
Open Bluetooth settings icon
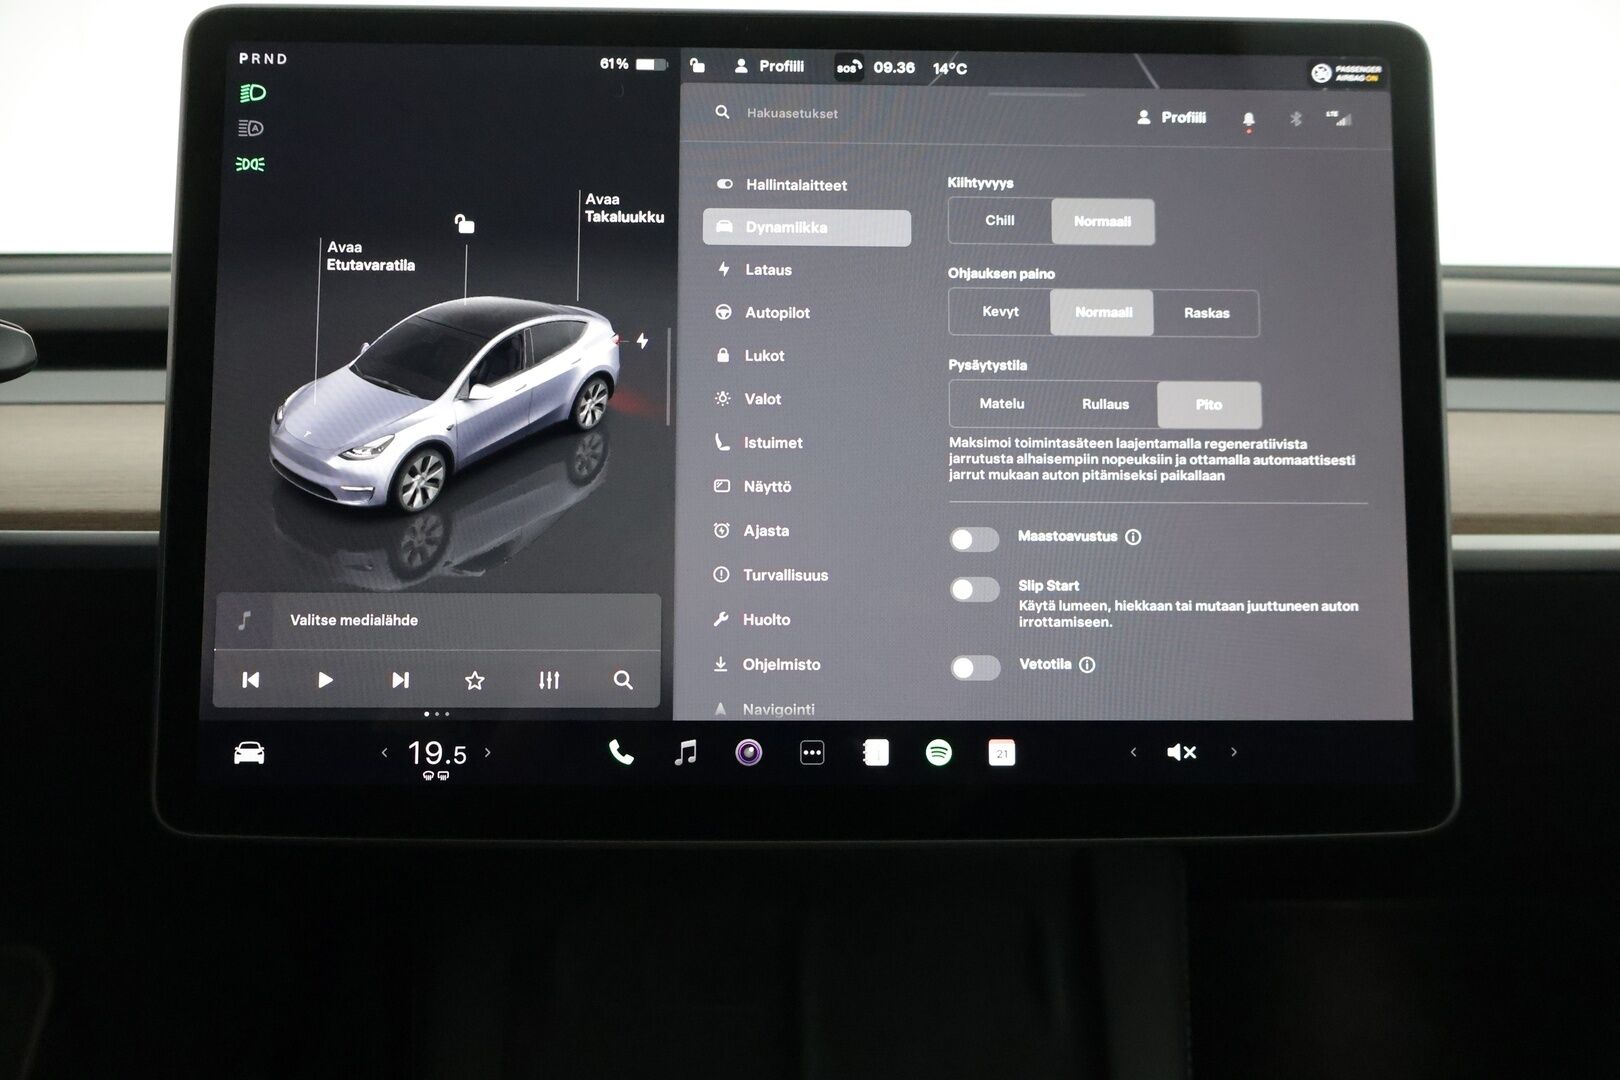1294,117
